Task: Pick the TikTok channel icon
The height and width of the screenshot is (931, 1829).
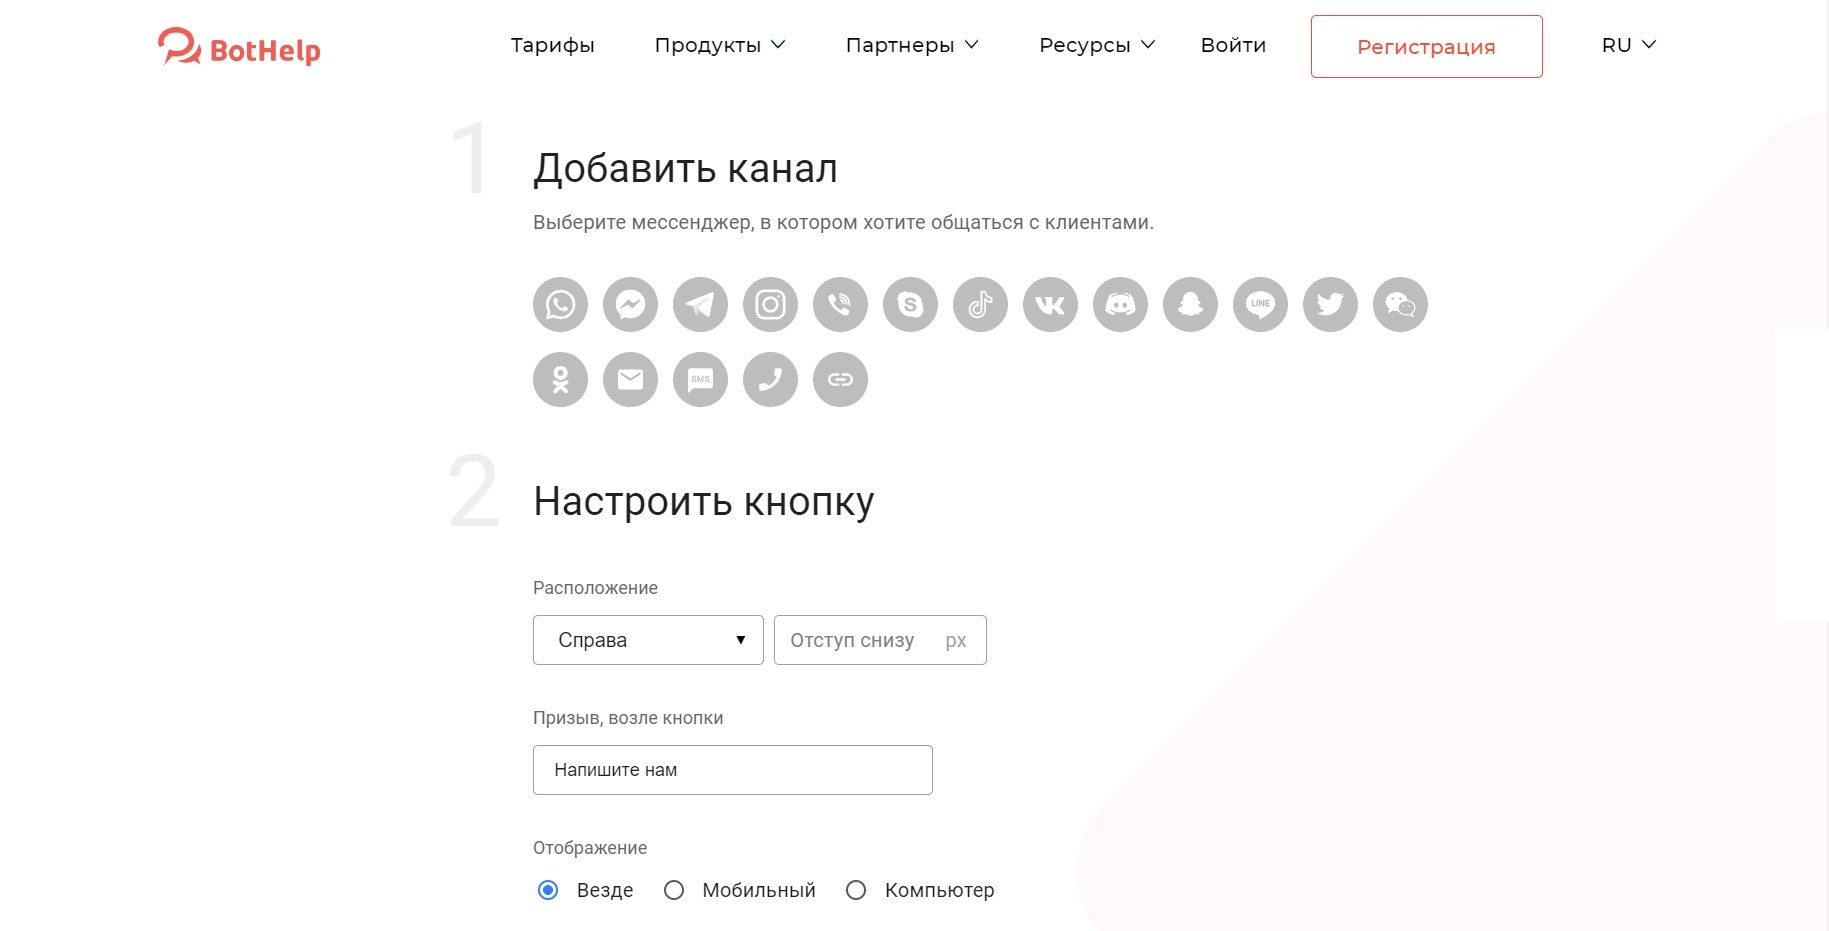Action: click(980, 304)
